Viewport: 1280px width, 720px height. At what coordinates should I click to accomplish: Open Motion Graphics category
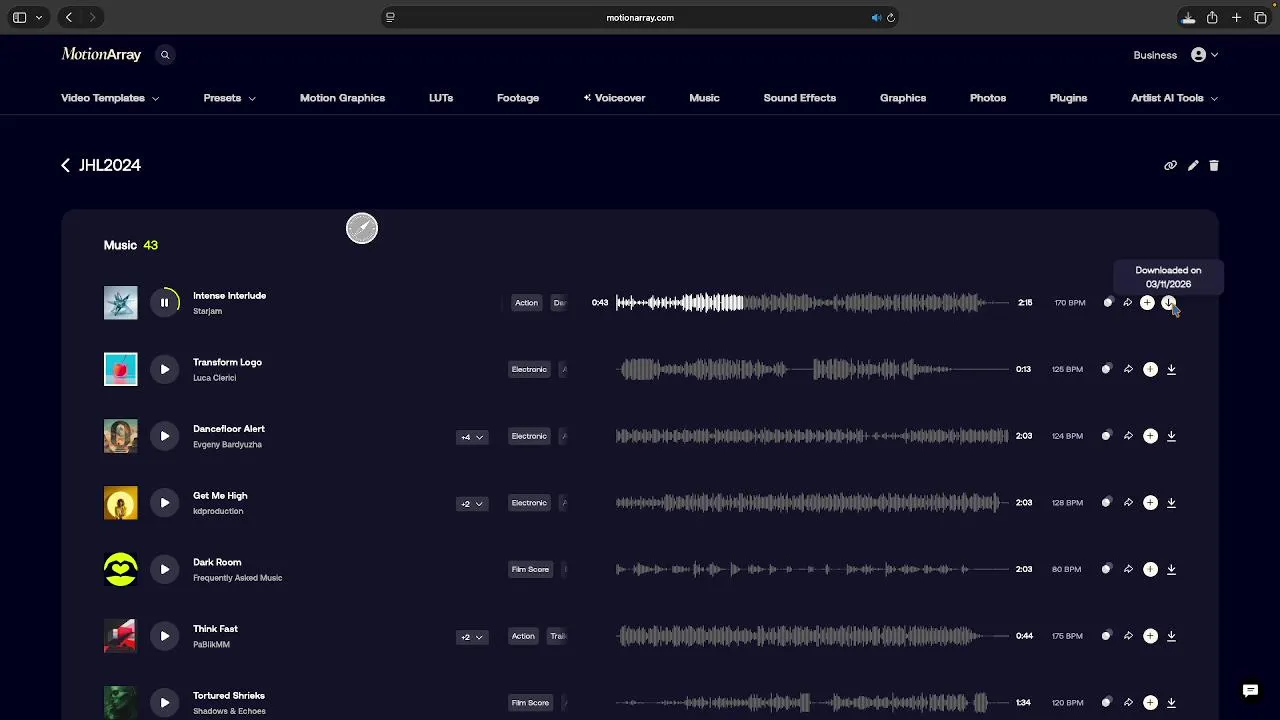[x=342, y=98]
